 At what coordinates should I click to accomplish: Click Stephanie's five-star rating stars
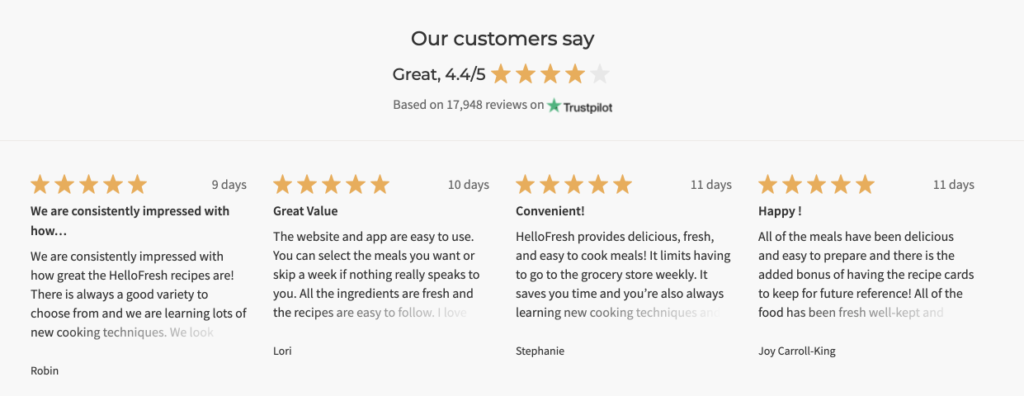click(574, 185)
